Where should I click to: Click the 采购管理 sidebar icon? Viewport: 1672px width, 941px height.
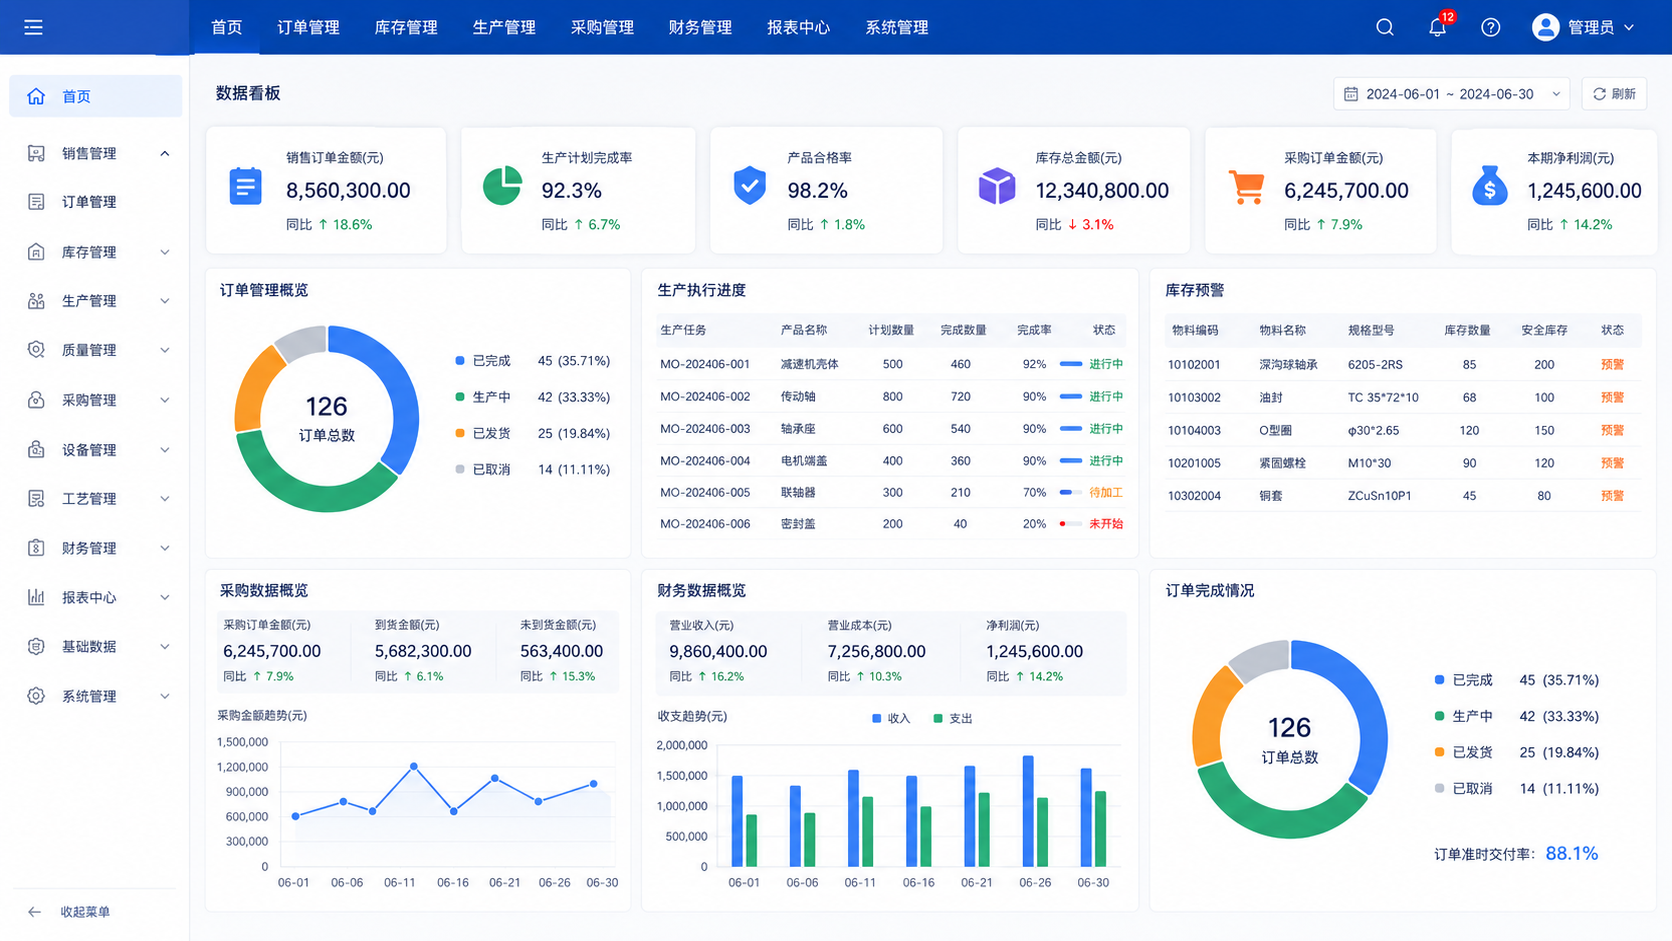coord(36,400)
